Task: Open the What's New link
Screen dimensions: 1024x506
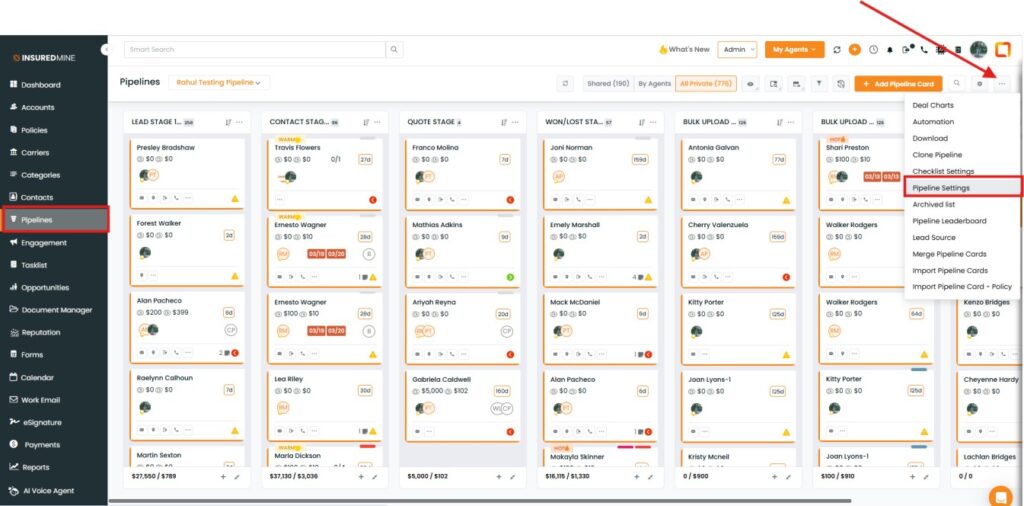Action: (684, 49)
